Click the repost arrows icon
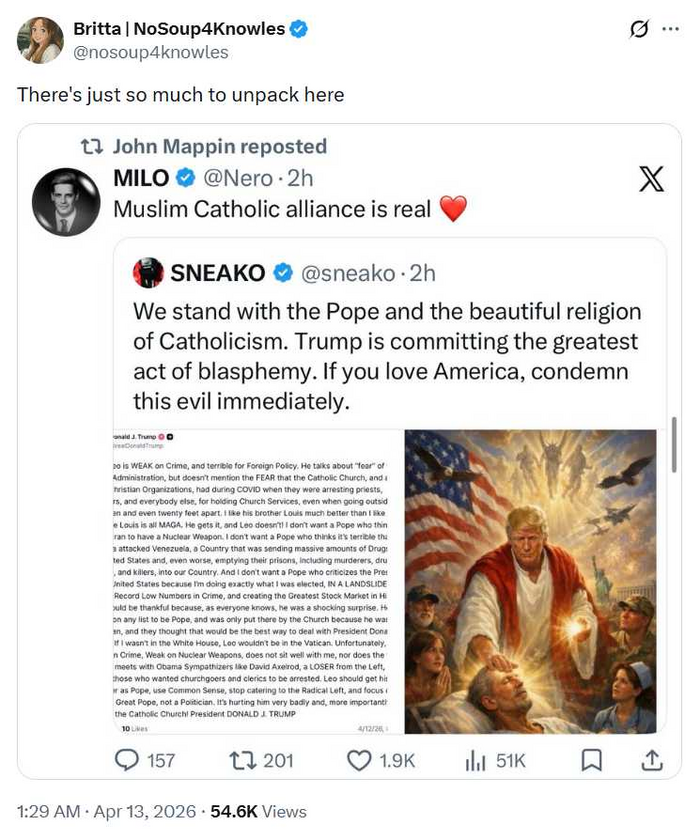Viewport: 700px width, 840px height. click(x=241, y=761)
